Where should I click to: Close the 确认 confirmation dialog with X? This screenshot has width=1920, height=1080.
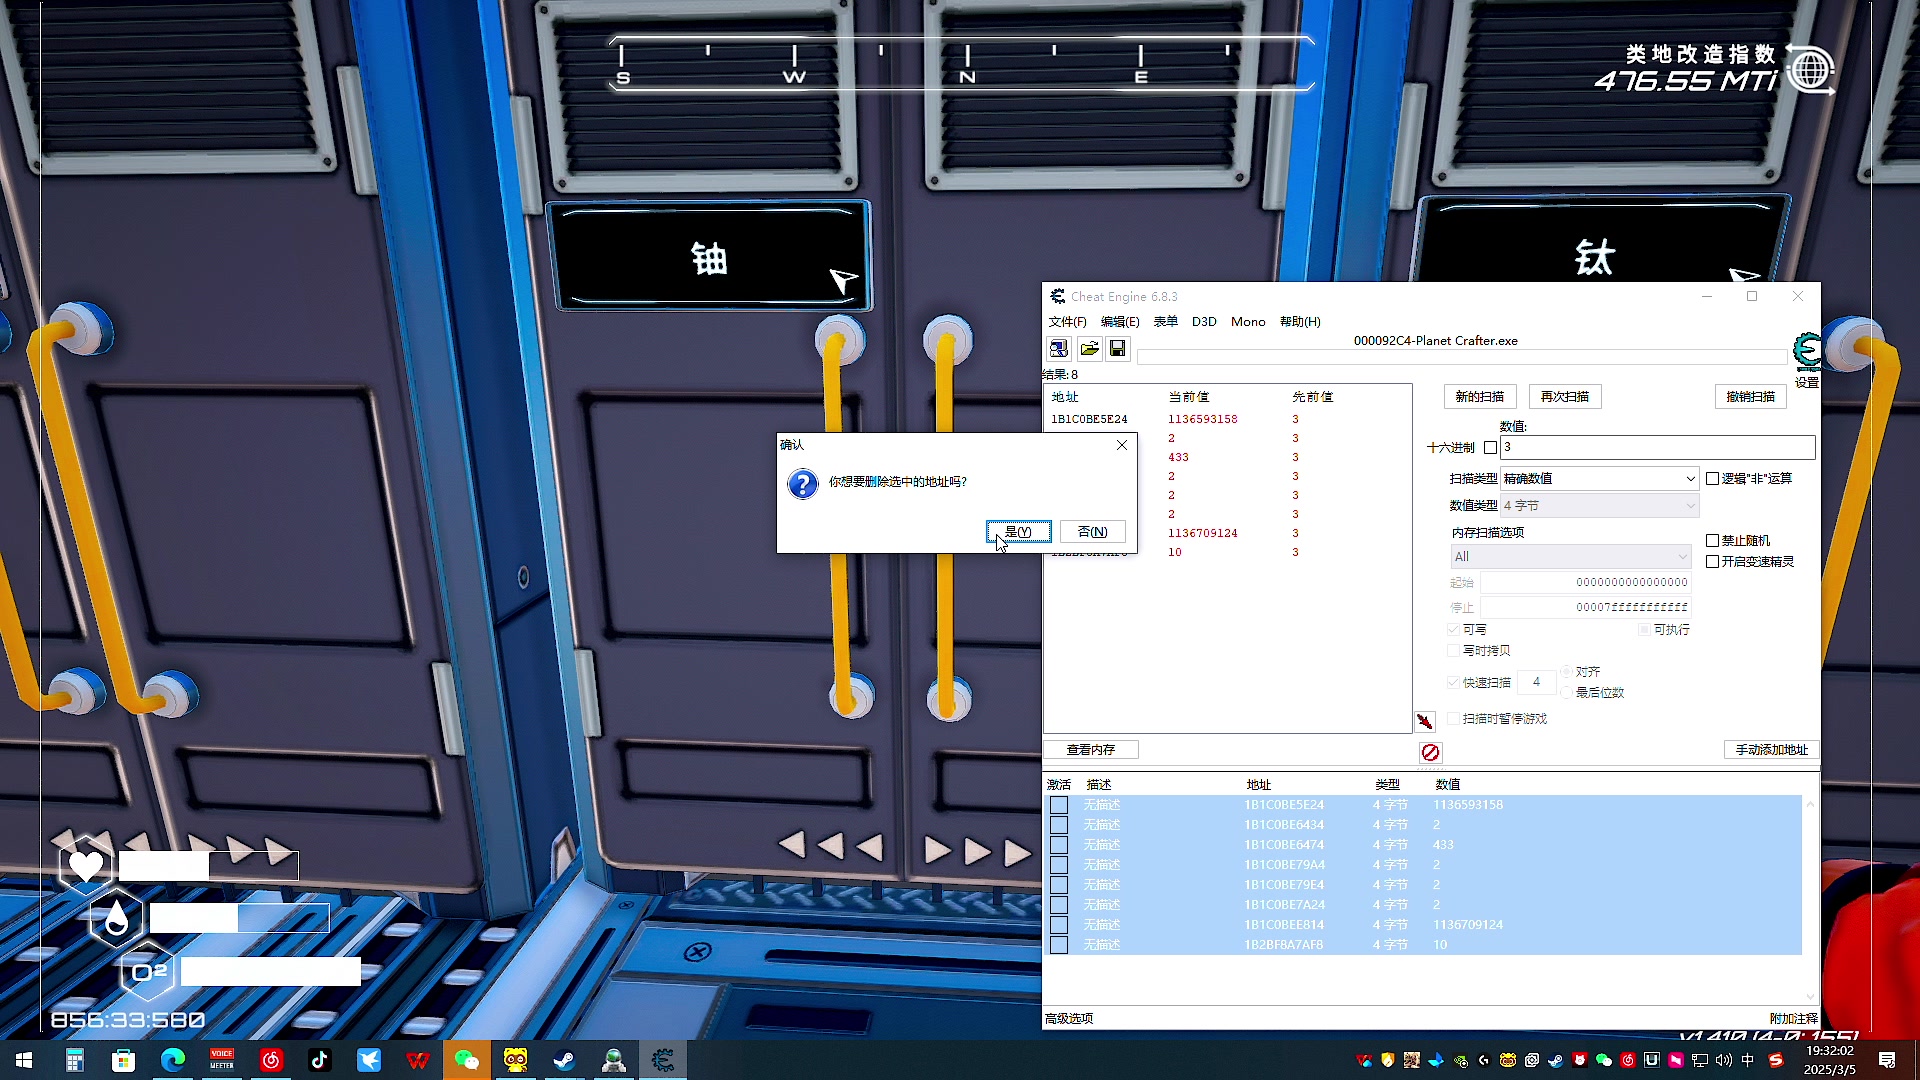pyautogui.click(x=1122, y=445)
